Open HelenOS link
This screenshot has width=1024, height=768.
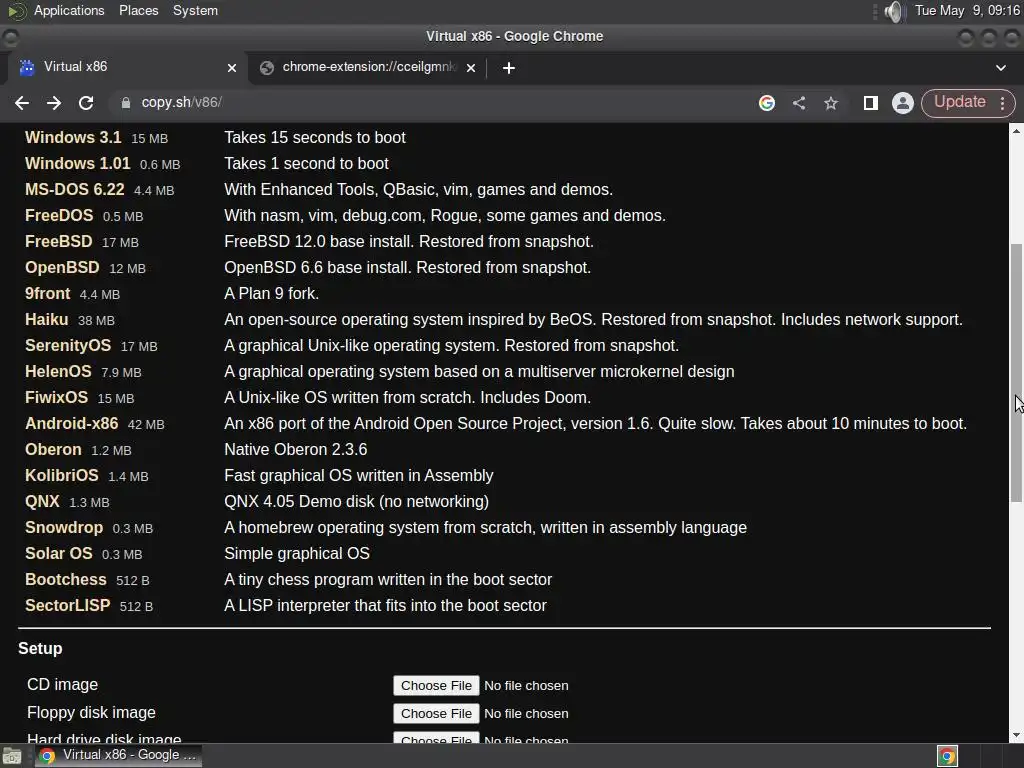[58, 372]
